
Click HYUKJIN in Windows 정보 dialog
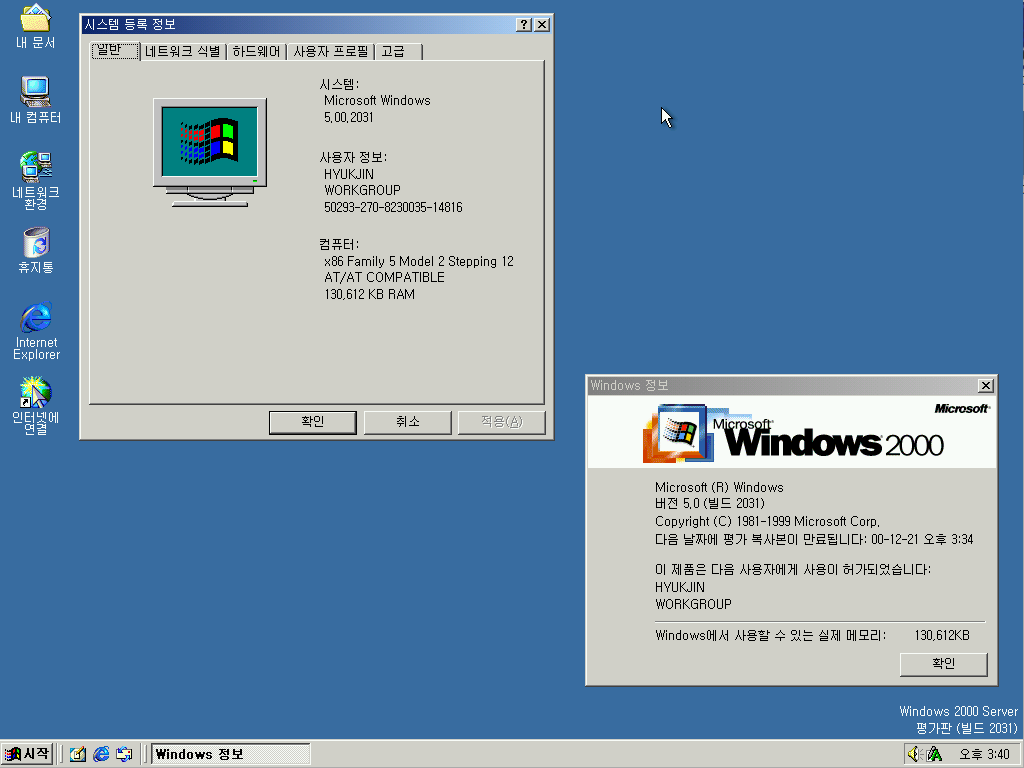(680, 587)
